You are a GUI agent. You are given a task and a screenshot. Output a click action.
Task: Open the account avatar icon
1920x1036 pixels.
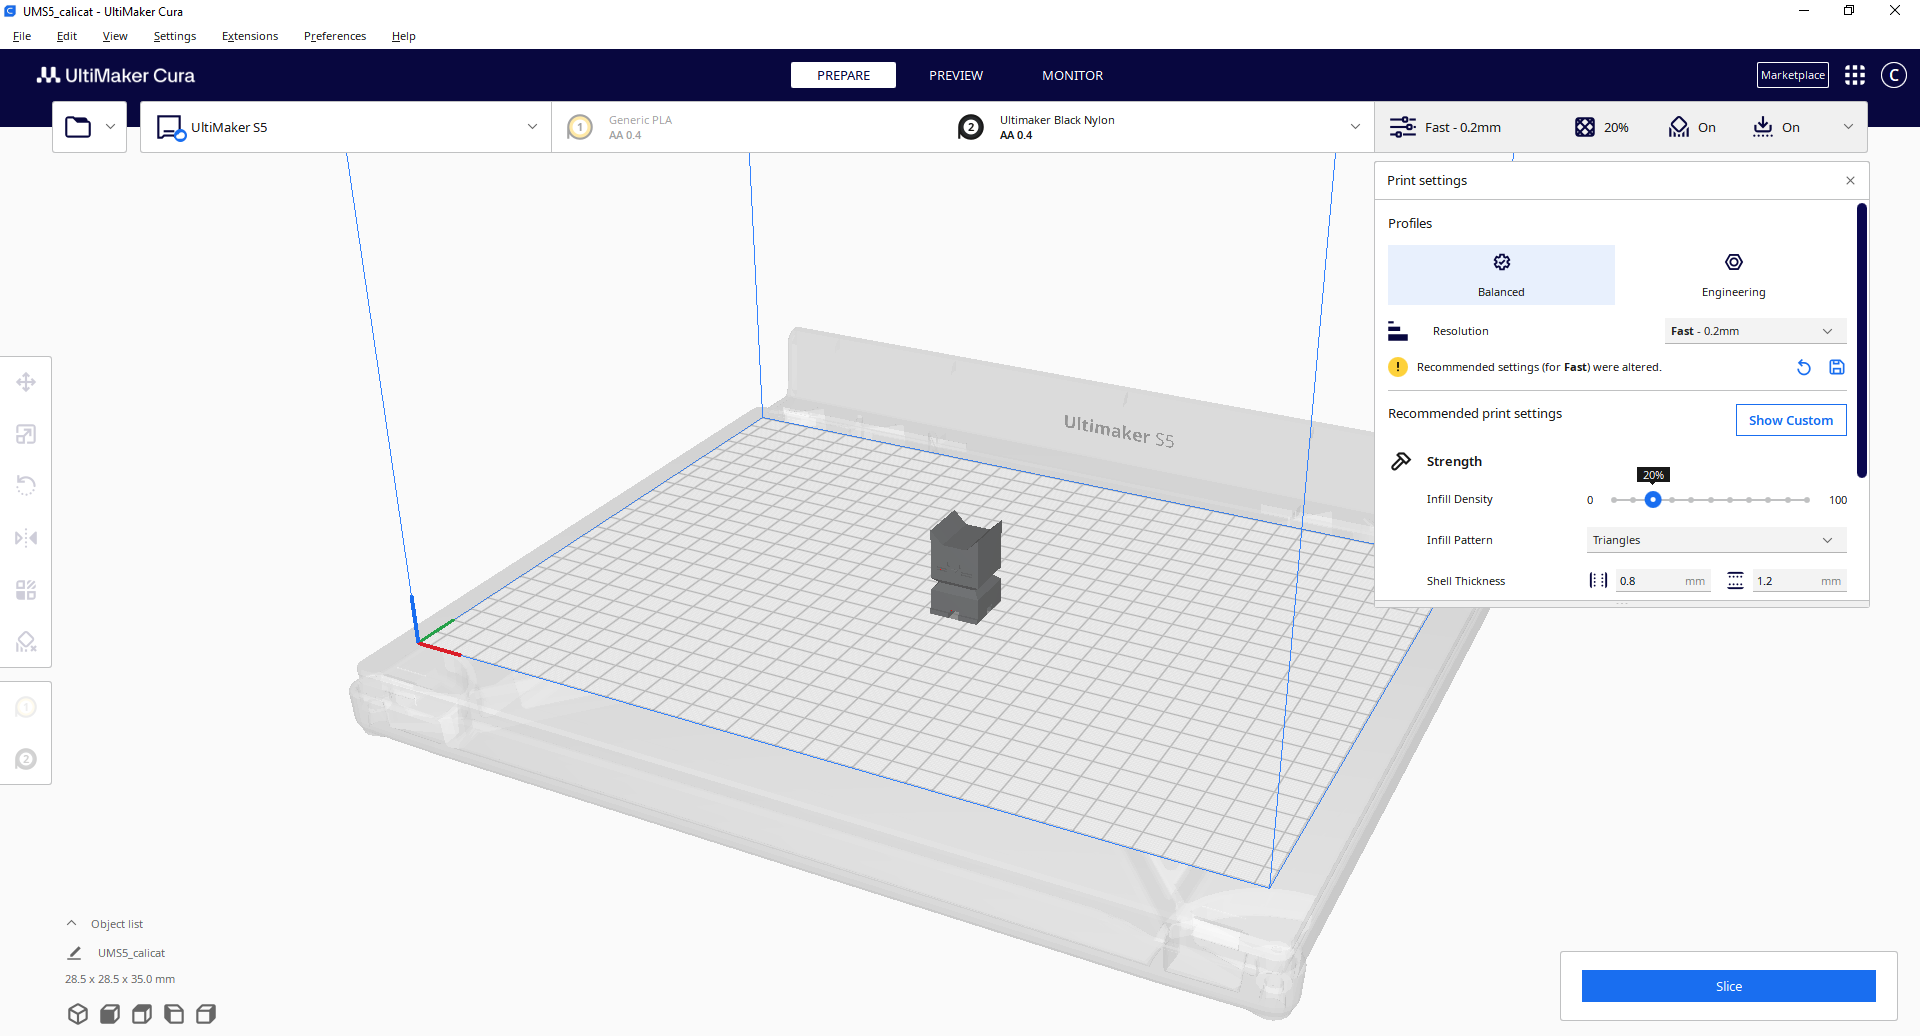pyautogui.click(x=1894, y=75)
